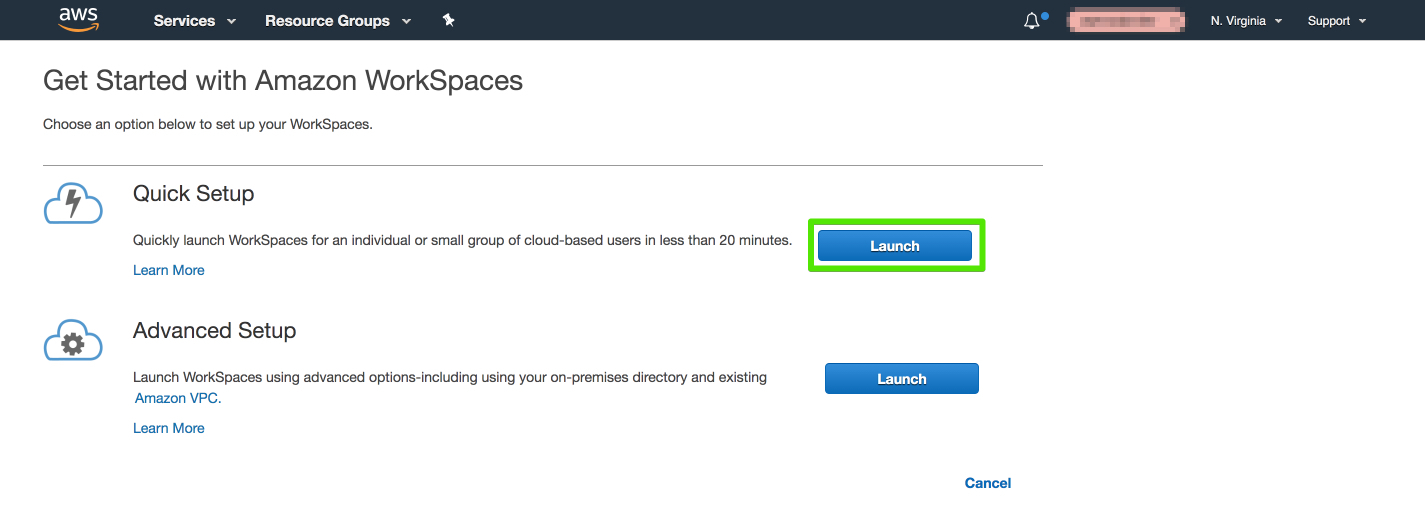Go to the AWS console home logo
The width and height of the screenshot is (1425, 517).
pos(78,19)
